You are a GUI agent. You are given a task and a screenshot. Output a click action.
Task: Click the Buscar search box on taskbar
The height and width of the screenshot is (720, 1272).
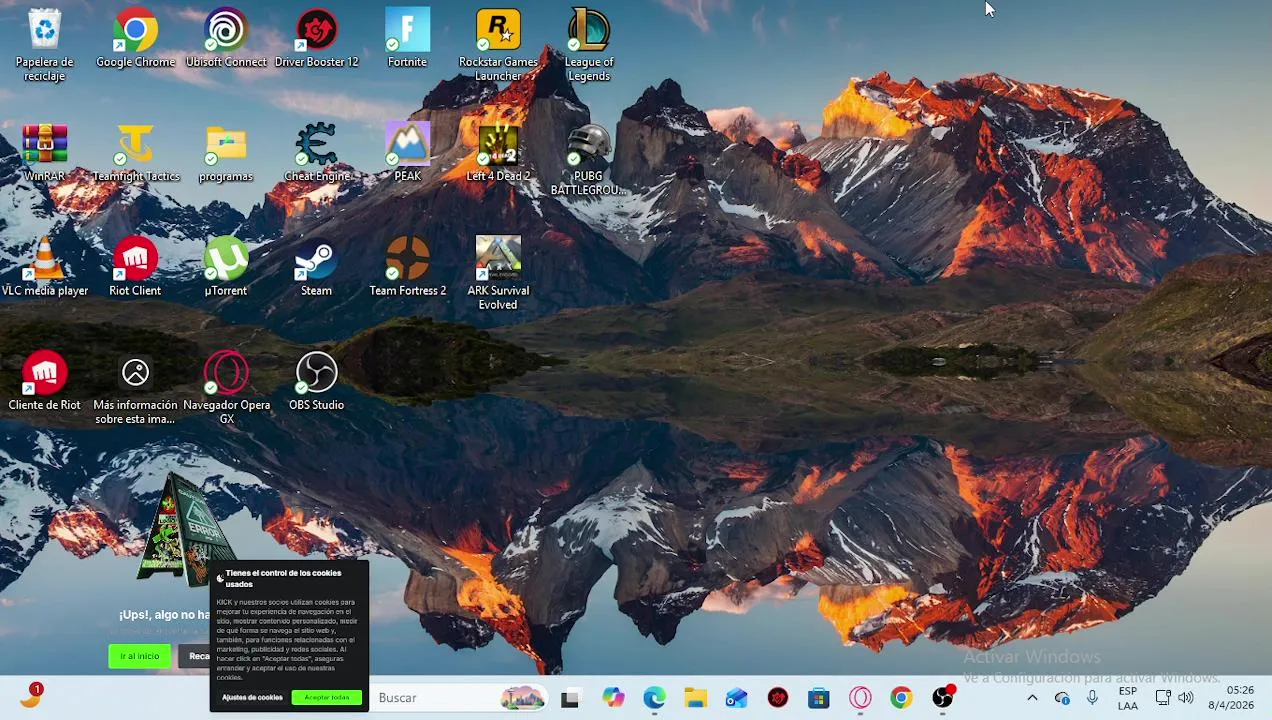click(460, 698)
